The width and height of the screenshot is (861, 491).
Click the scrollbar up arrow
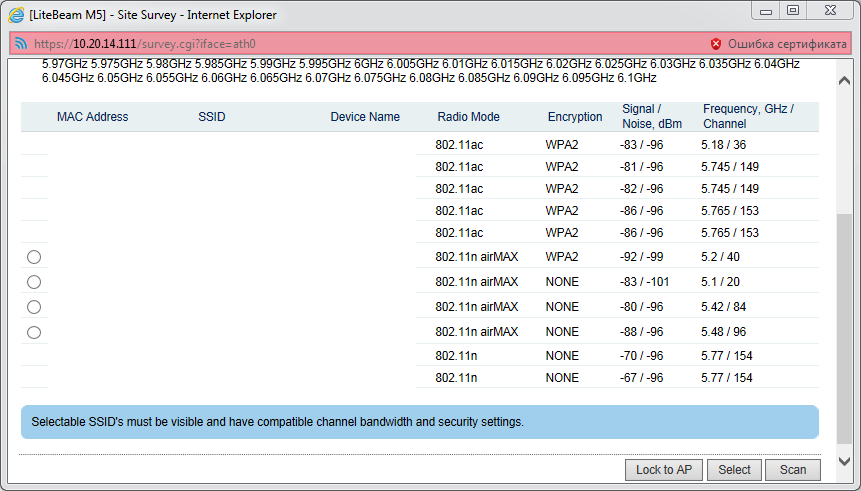846,68
